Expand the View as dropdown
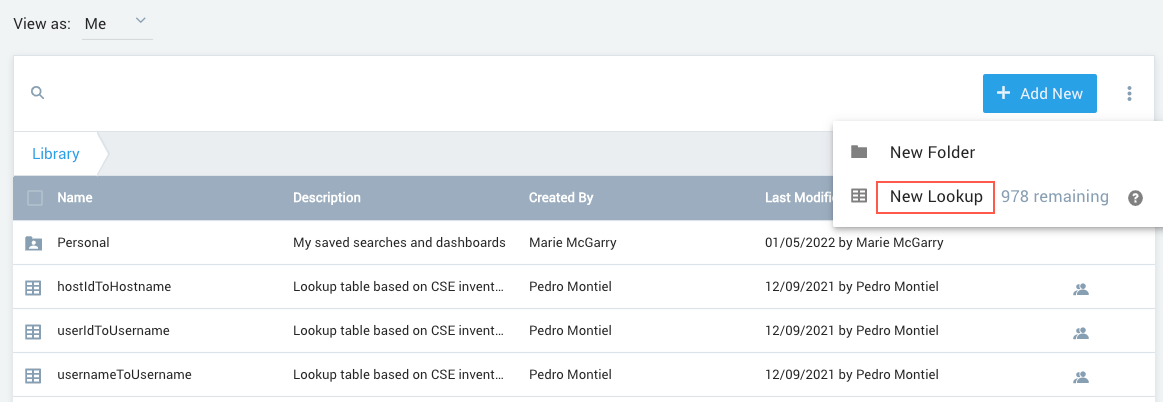This screenshot has height=402, width=1163. tap(117, 23)
